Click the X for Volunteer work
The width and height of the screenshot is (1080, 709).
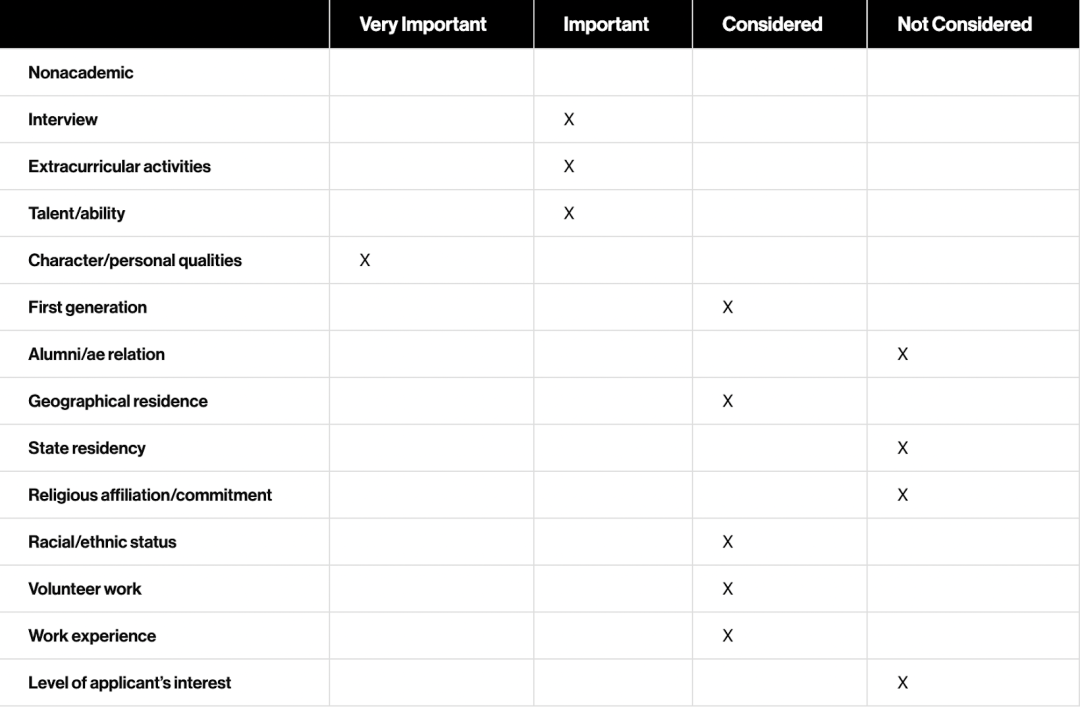(x=728, y=588)
